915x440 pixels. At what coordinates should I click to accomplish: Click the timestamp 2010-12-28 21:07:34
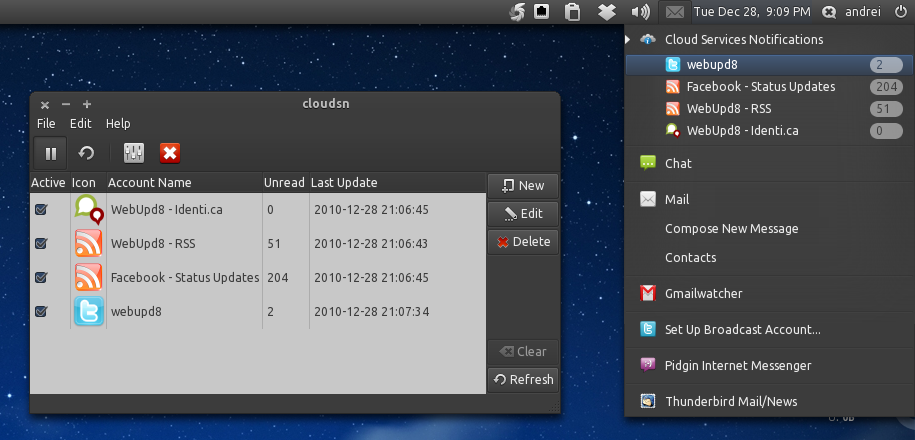372,311
